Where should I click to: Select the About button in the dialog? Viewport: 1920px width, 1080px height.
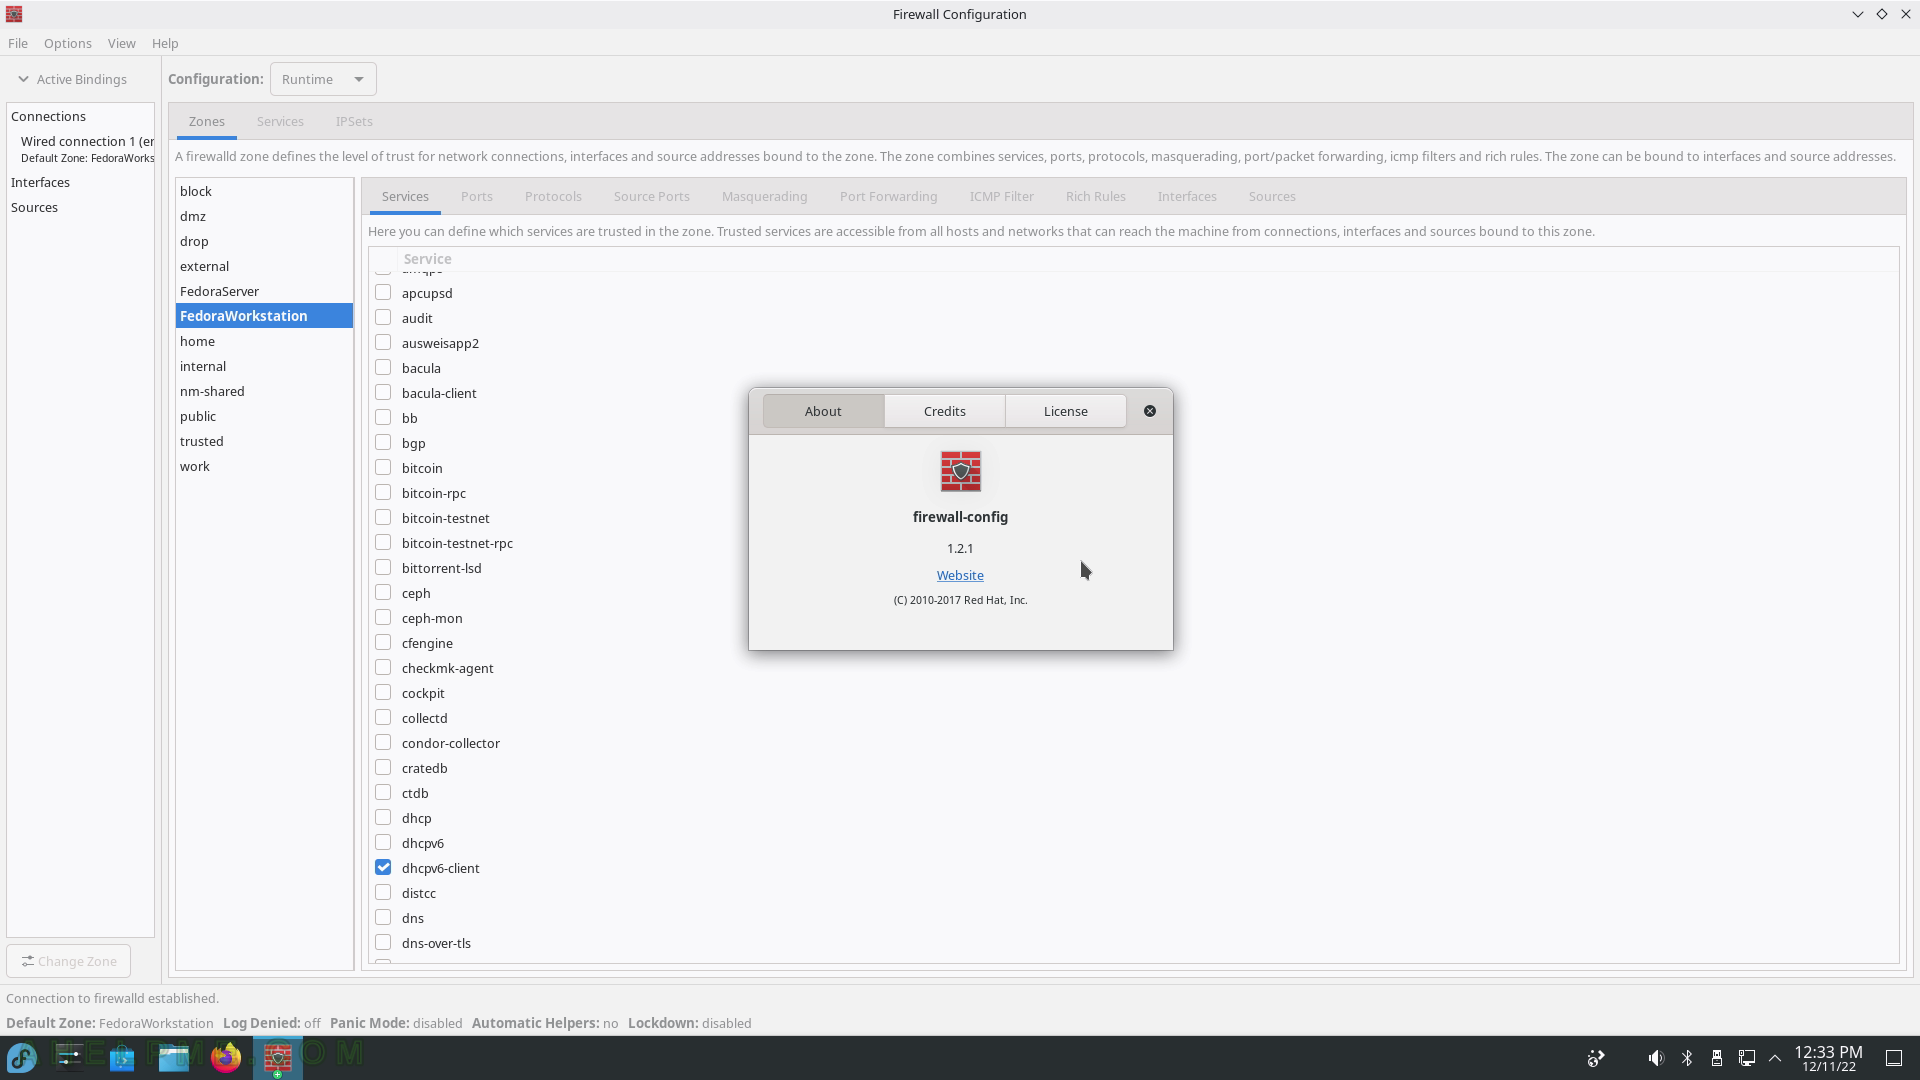pyautogui.click(x=823, y=411)
